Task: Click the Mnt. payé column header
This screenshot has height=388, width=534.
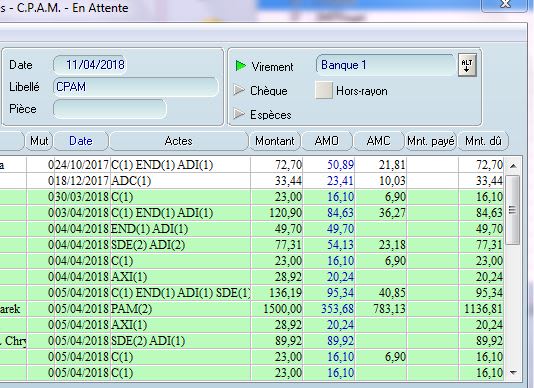Action: [430, 141]
